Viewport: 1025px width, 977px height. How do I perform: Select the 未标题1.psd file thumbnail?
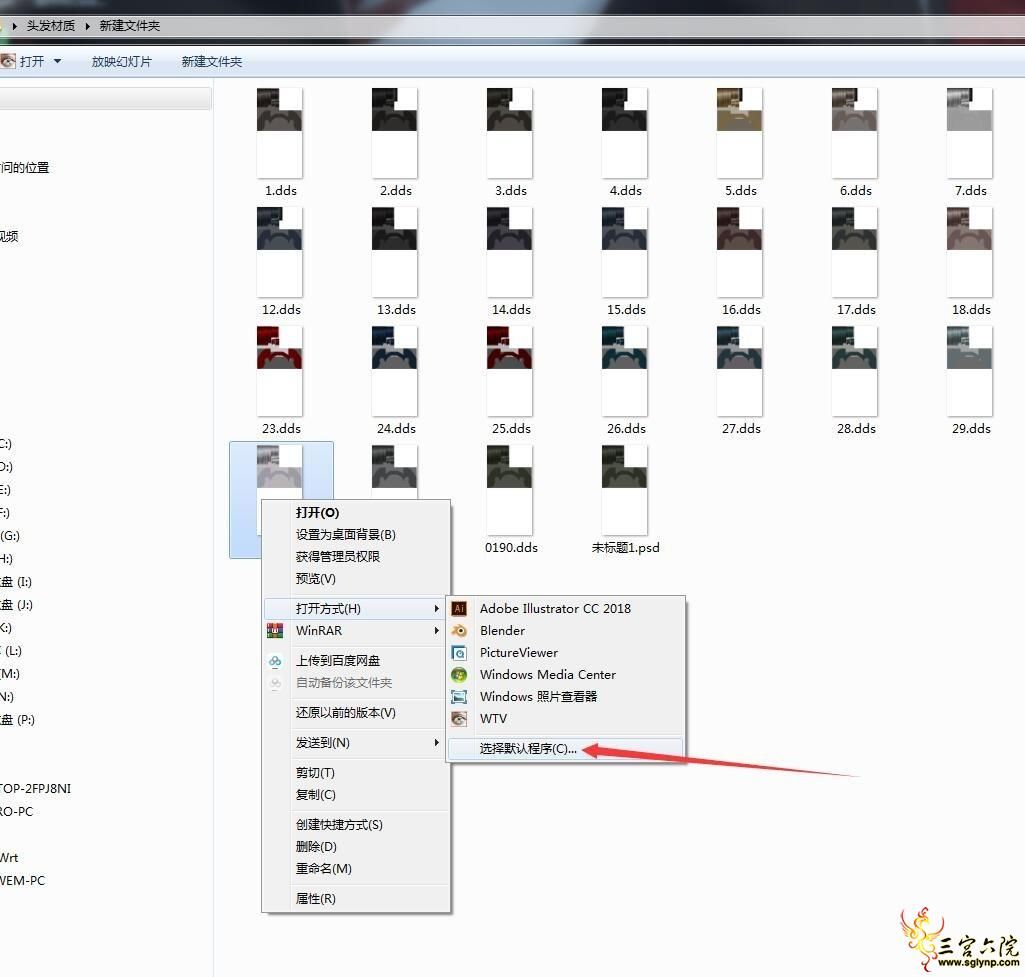(625, 489)
